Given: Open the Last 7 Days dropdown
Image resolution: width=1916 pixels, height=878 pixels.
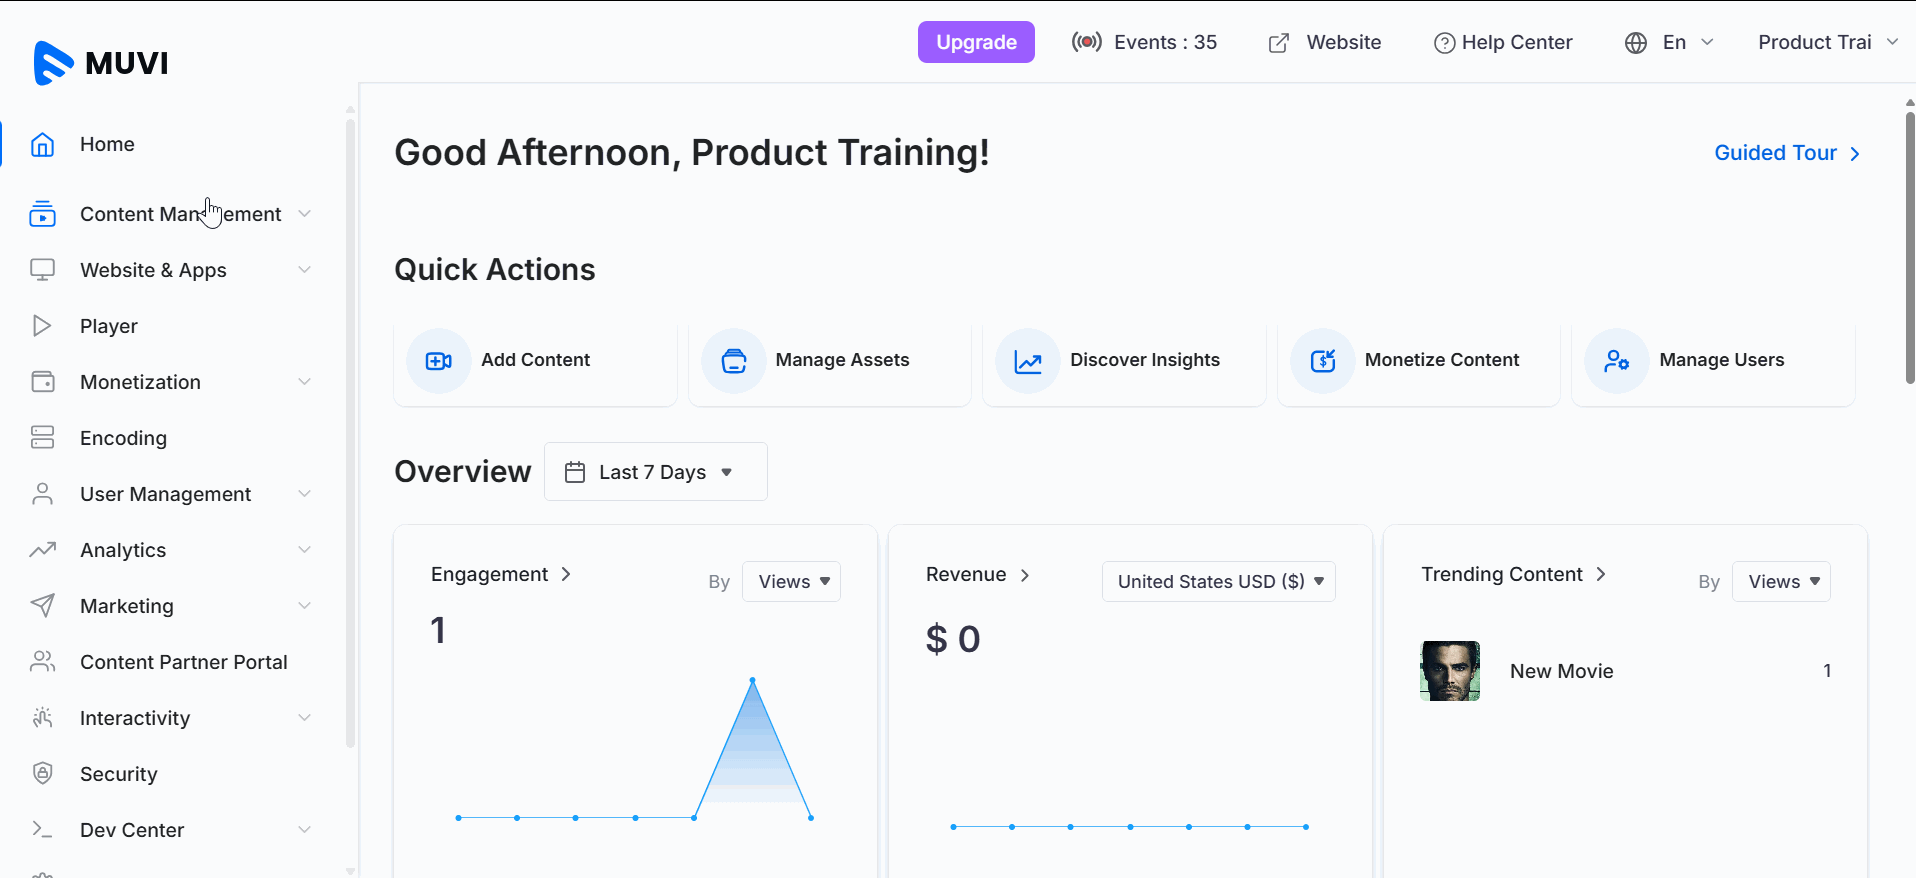Looking at the screenshot, I should click(655, 472).
